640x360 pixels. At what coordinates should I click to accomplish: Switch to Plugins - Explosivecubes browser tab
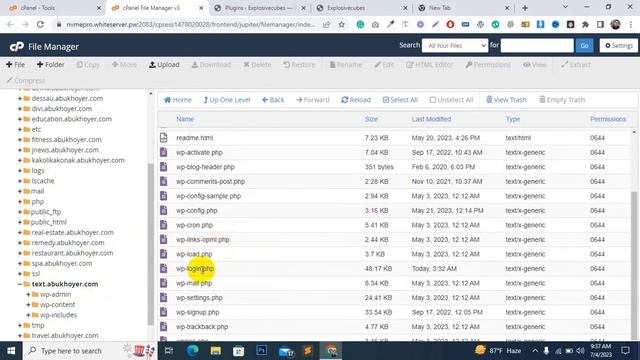[x=260, y=8]
